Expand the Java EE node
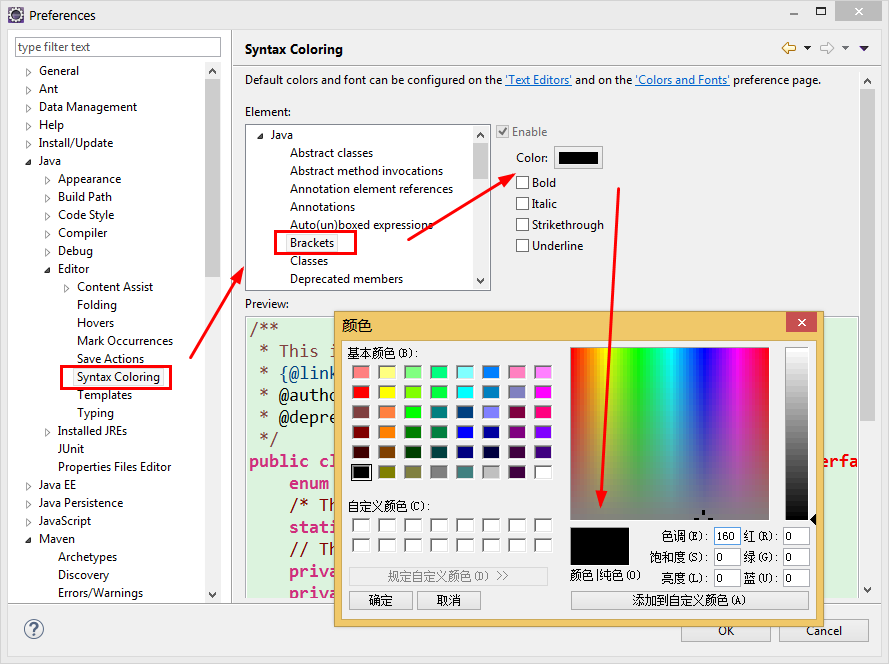Image resolution: width=889 pixels, height=664 pixels. point(28,486)
